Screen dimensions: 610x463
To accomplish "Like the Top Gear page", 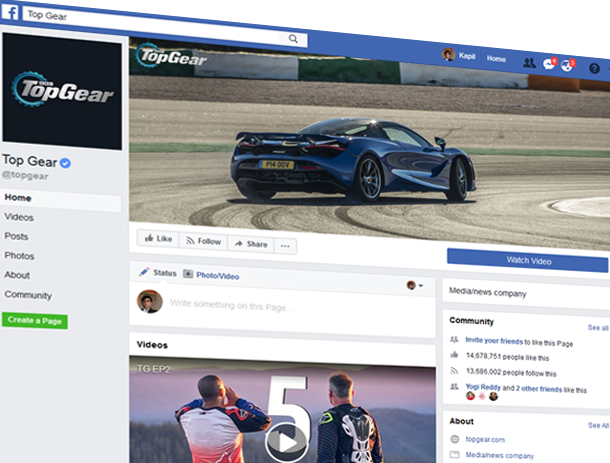I will [158, 239].
